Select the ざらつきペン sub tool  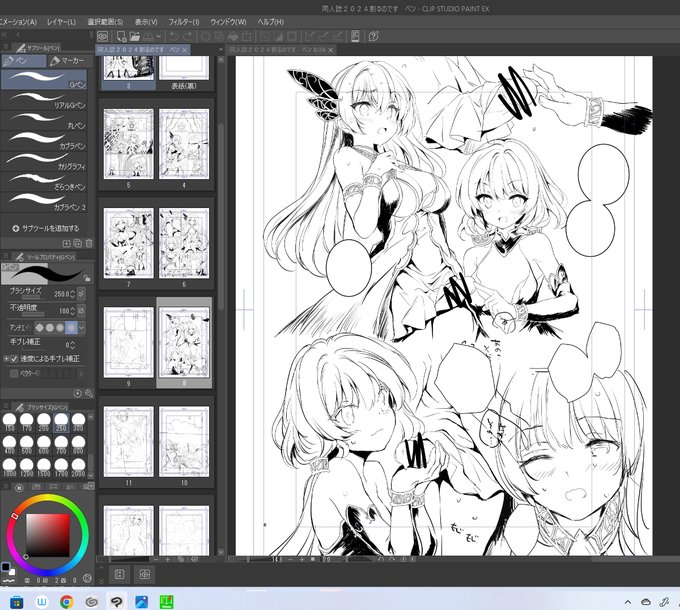pos(44,182)
